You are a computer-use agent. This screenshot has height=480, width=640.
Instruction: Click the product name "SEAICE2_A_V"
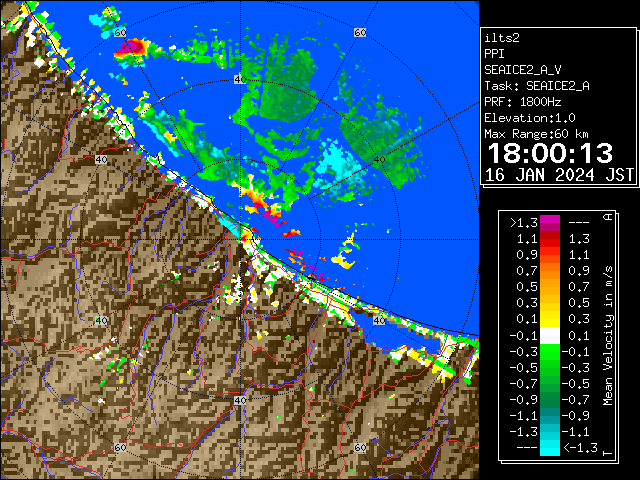[523, 70]
